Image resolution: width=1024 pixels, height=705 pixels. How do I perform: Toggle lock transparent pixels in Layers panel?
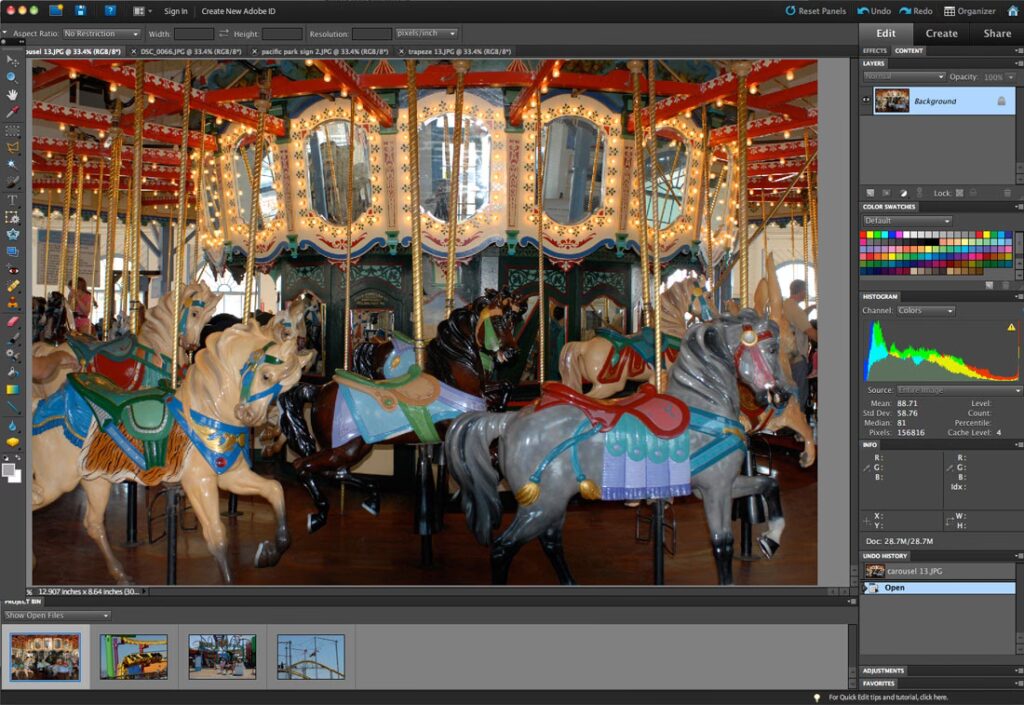coord(958,192)
